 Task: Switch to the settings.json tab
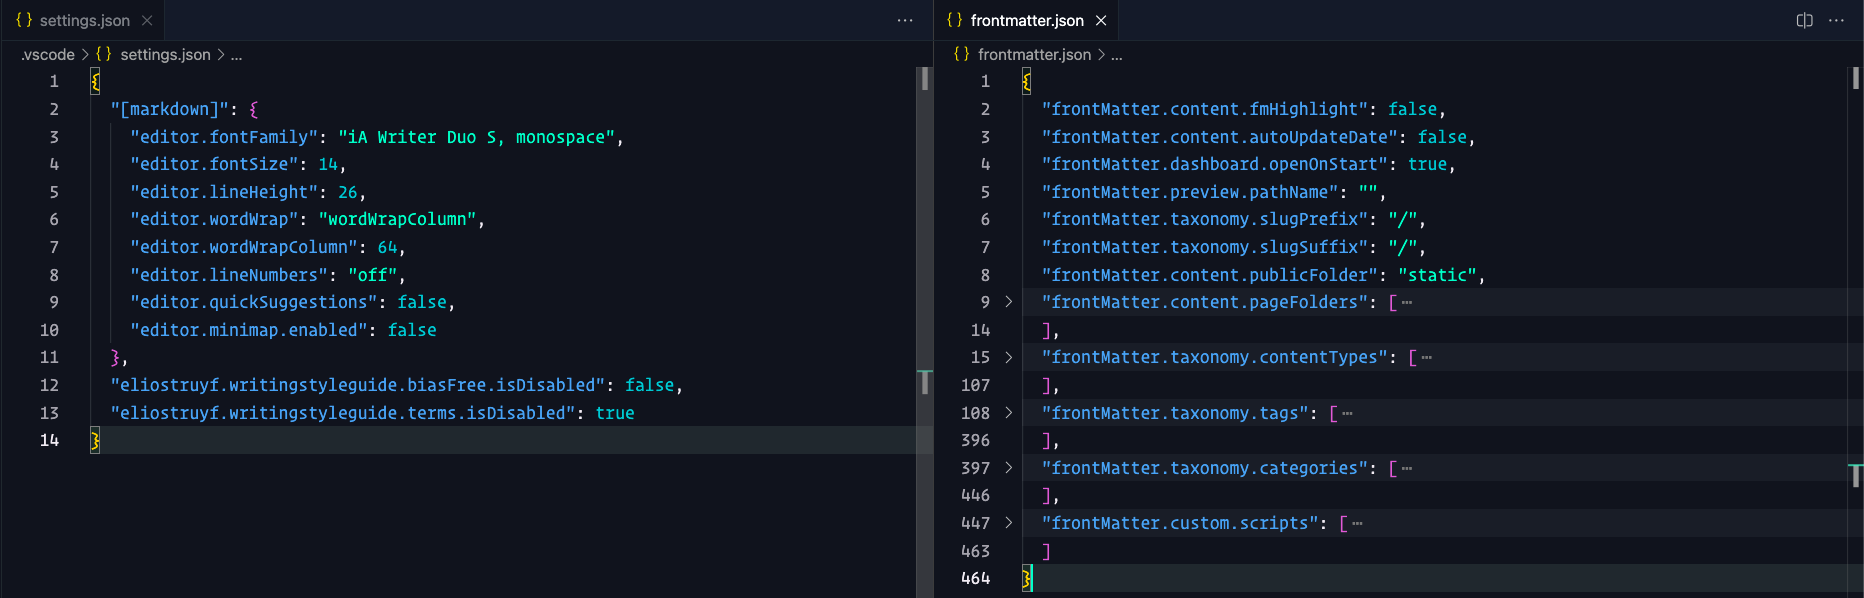tap(84, 20)
